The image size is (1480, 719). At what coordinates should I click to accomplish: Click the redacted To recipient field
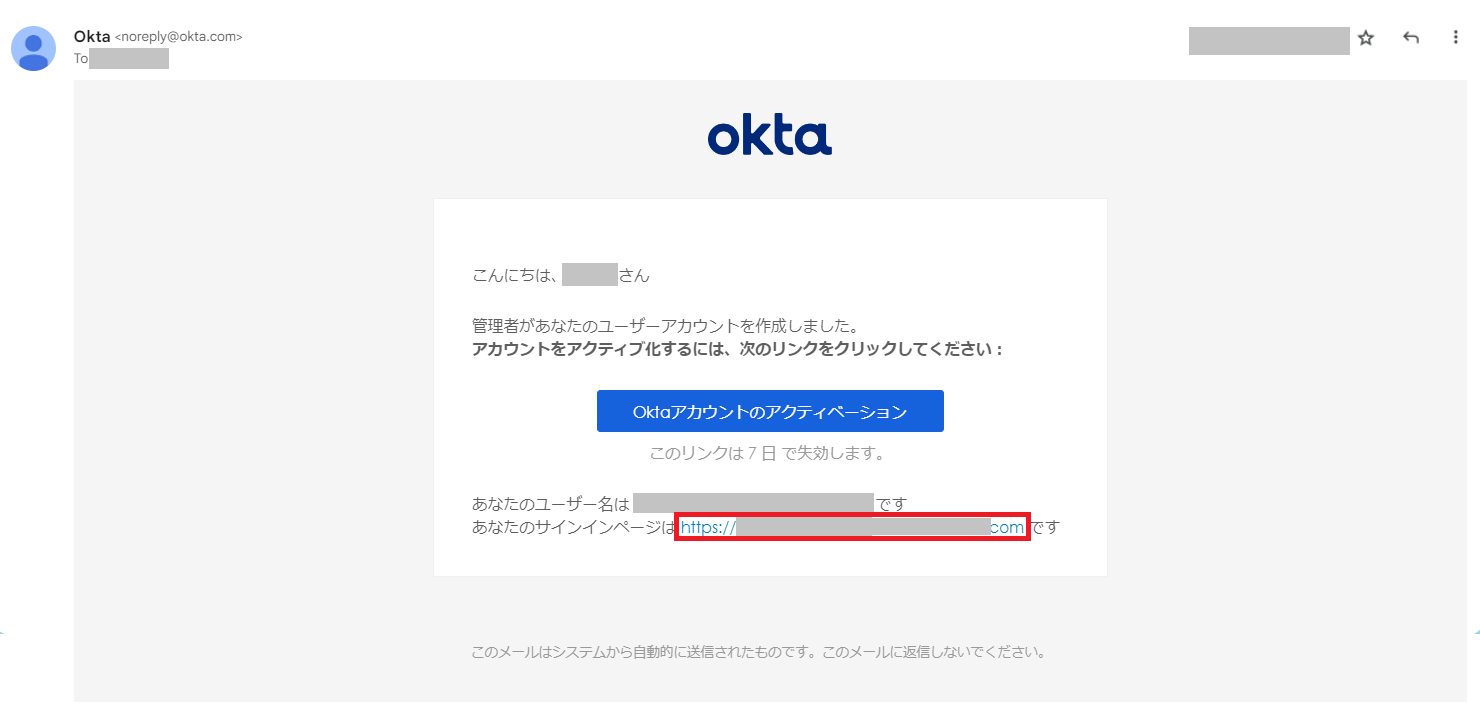pos(128,58)
